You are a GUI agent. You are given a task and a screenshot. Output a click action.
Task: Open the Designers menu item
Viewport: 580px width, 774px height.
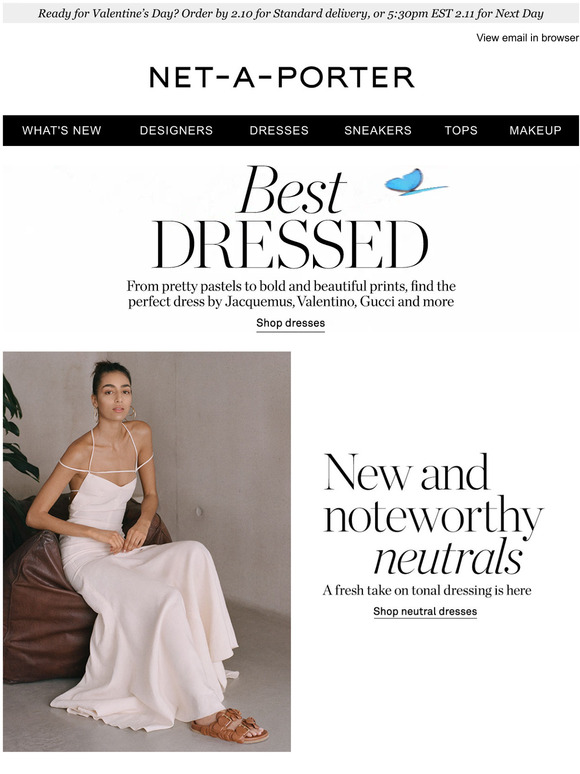(x=176, y=130)
